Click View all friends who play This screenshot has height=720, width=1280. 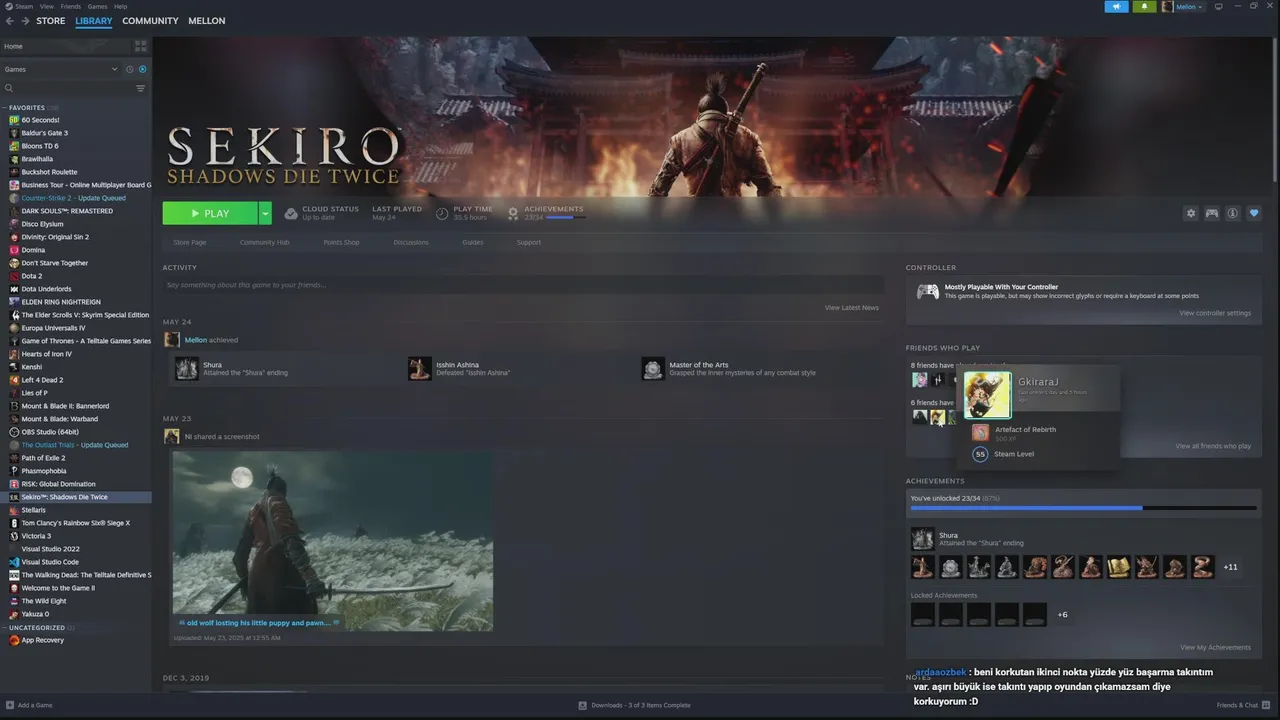pos(1213,446)
